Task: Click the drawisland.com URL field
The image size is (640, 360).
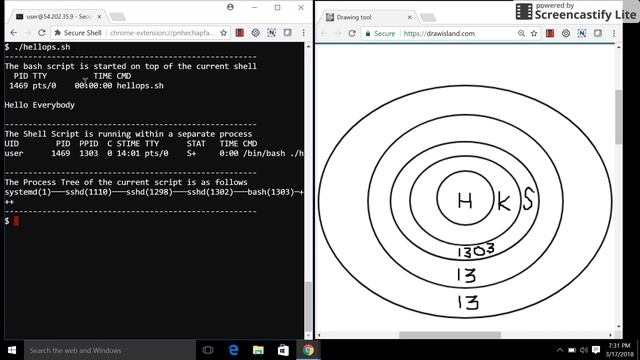Action: coord(439,33)
